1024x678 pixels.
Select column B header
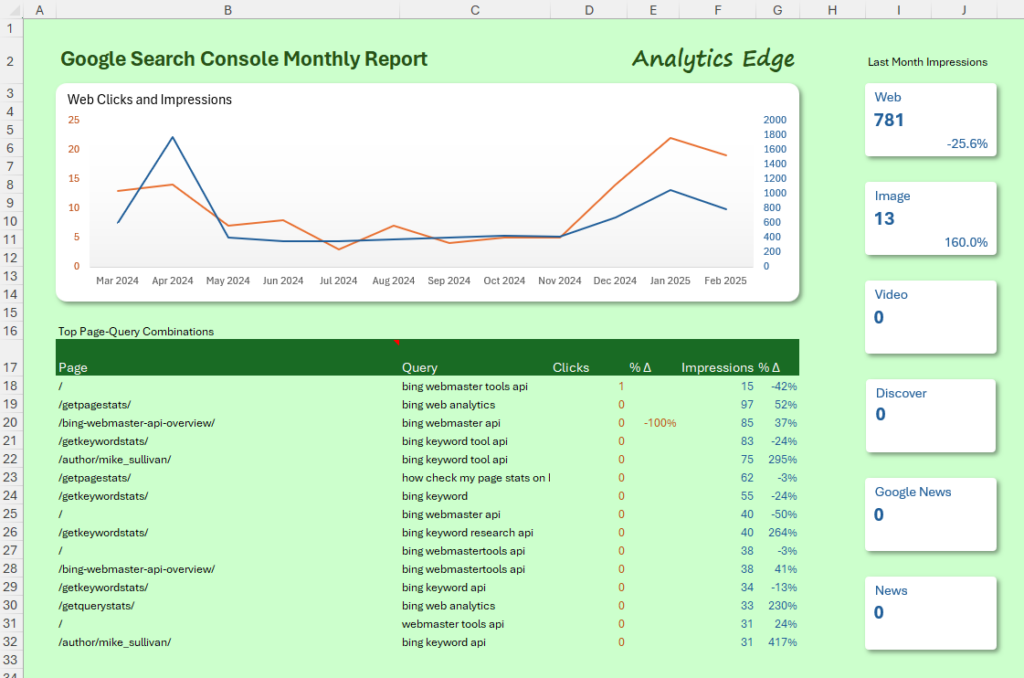pos(227,9)
